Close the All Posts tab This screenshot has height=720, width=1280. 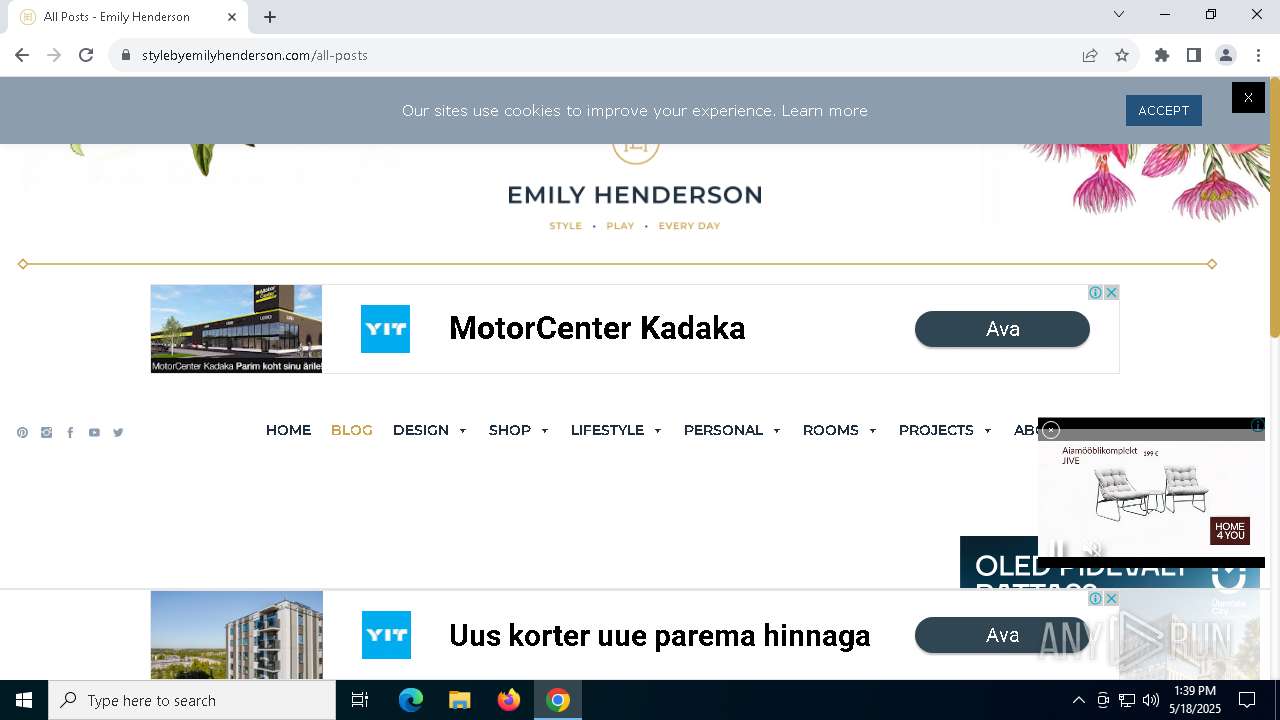coord(232,16)
